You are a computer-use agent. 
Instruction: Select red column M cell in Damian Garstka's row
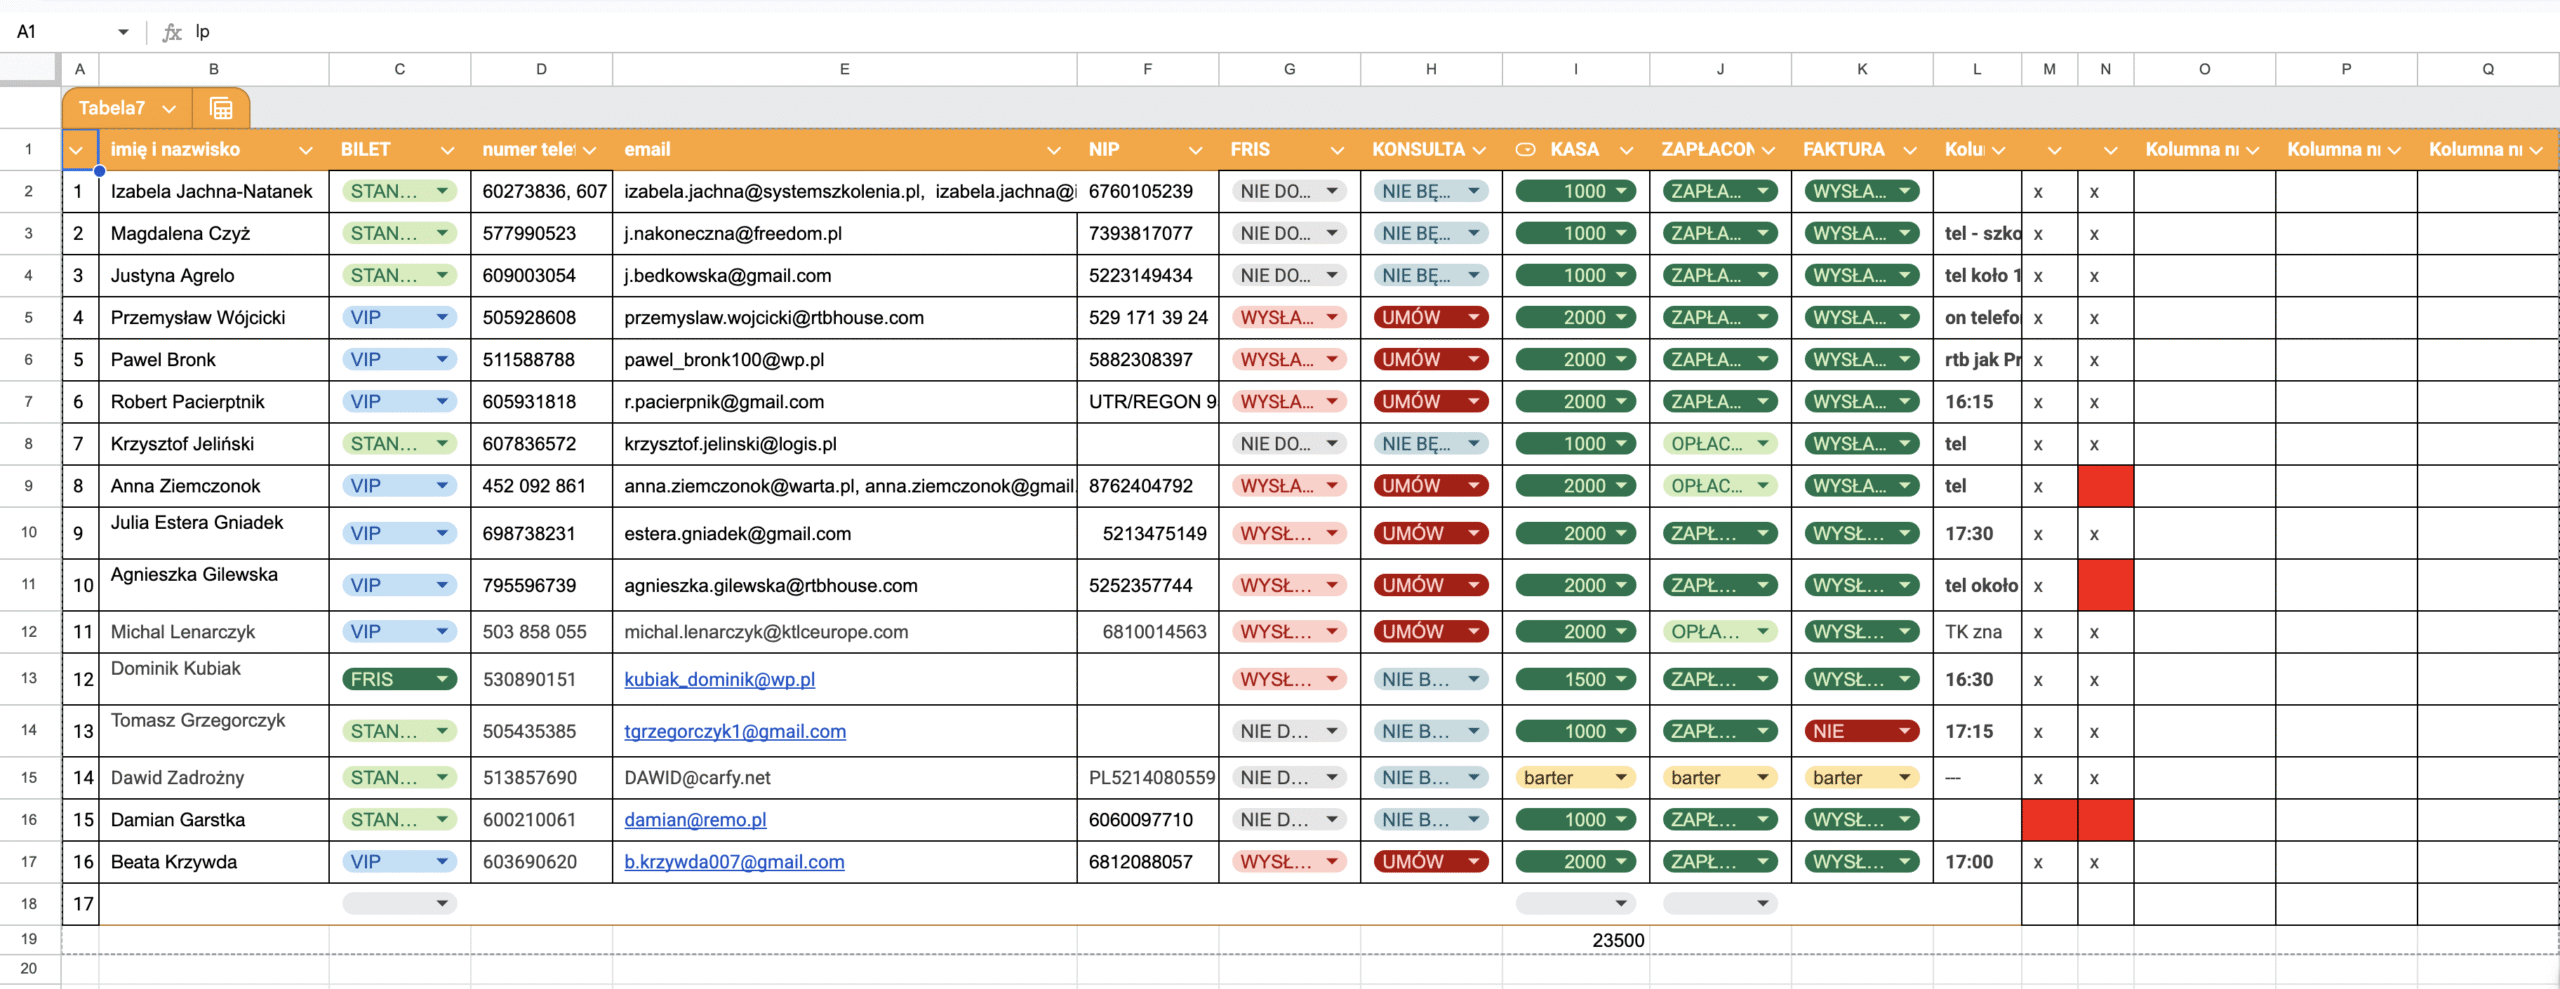coord(2049,819)
